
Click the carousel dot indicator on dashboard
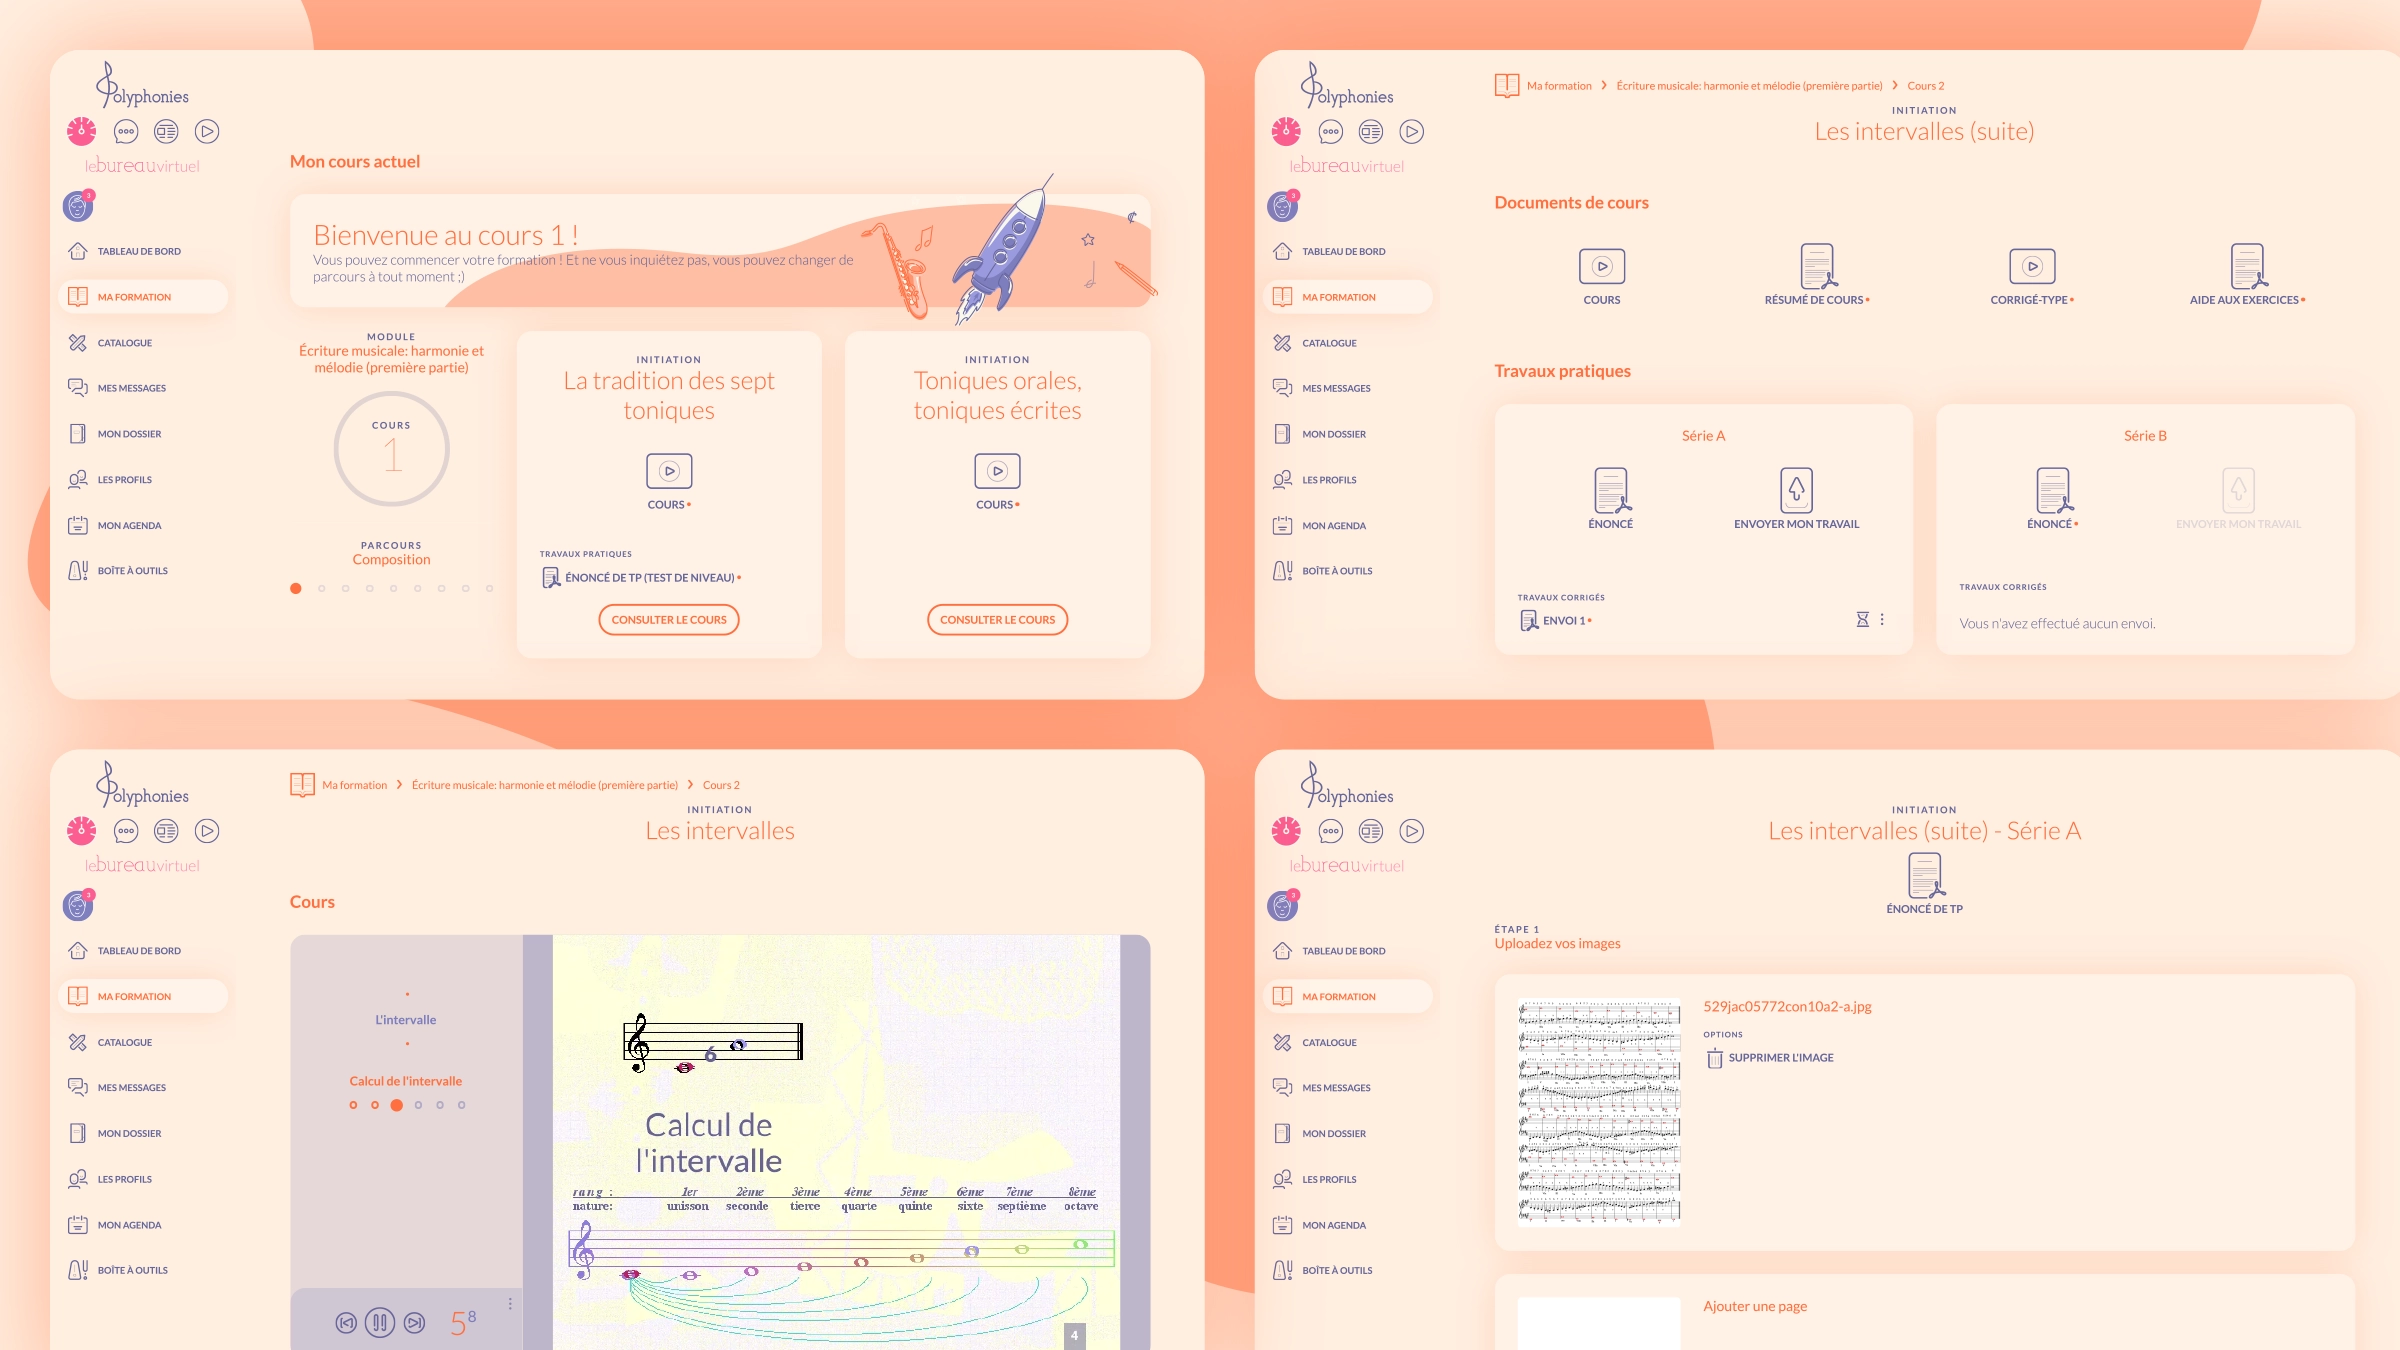[x=293, y=587]
